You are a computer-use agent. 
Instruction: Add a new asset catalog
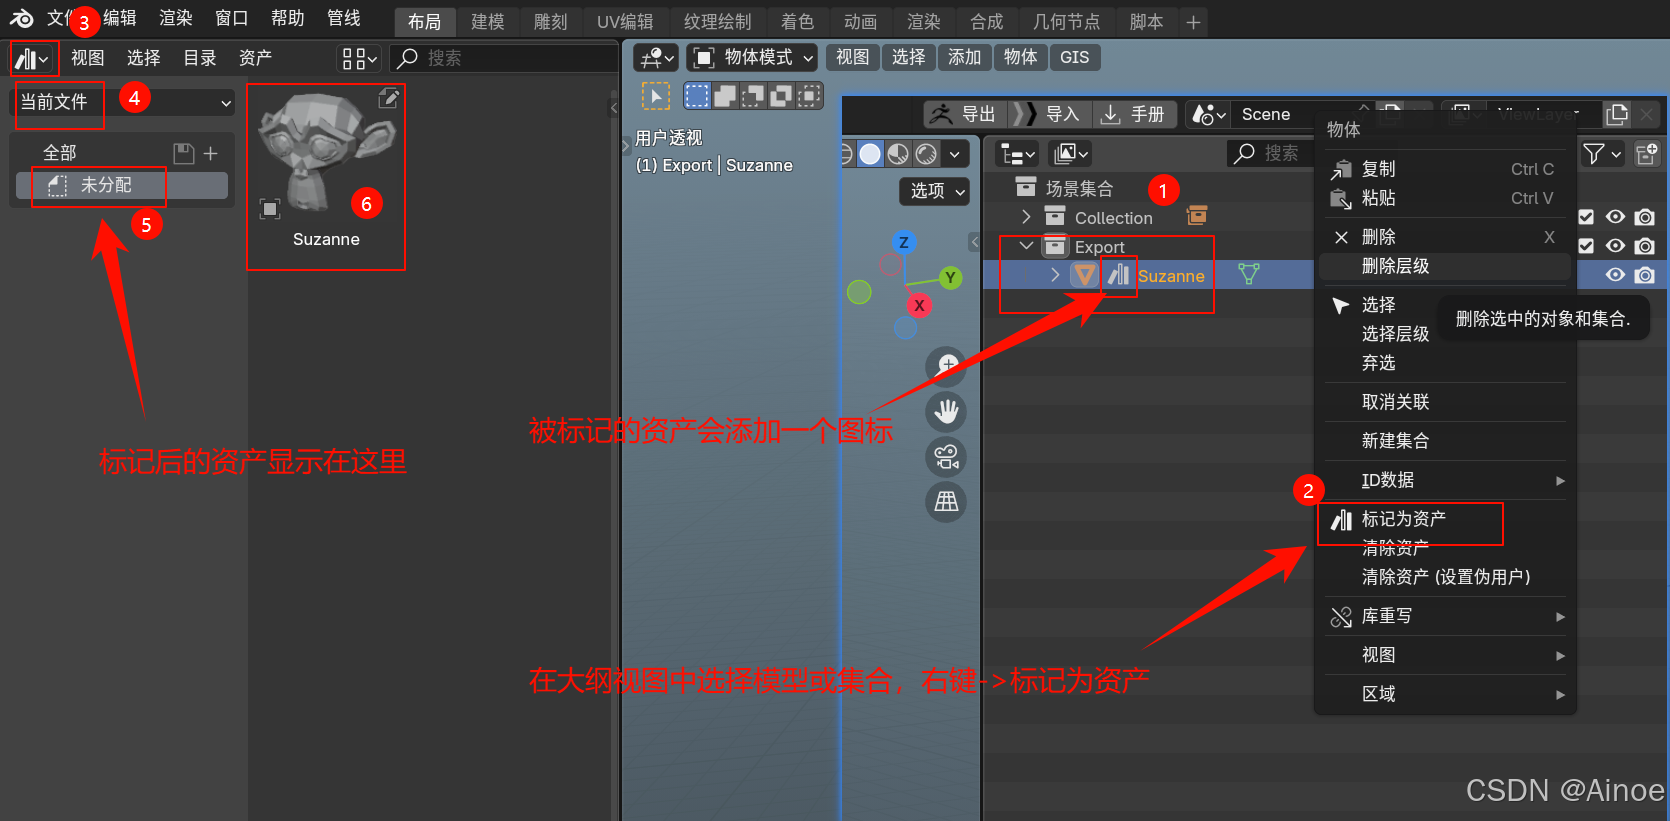pos(210,153)
